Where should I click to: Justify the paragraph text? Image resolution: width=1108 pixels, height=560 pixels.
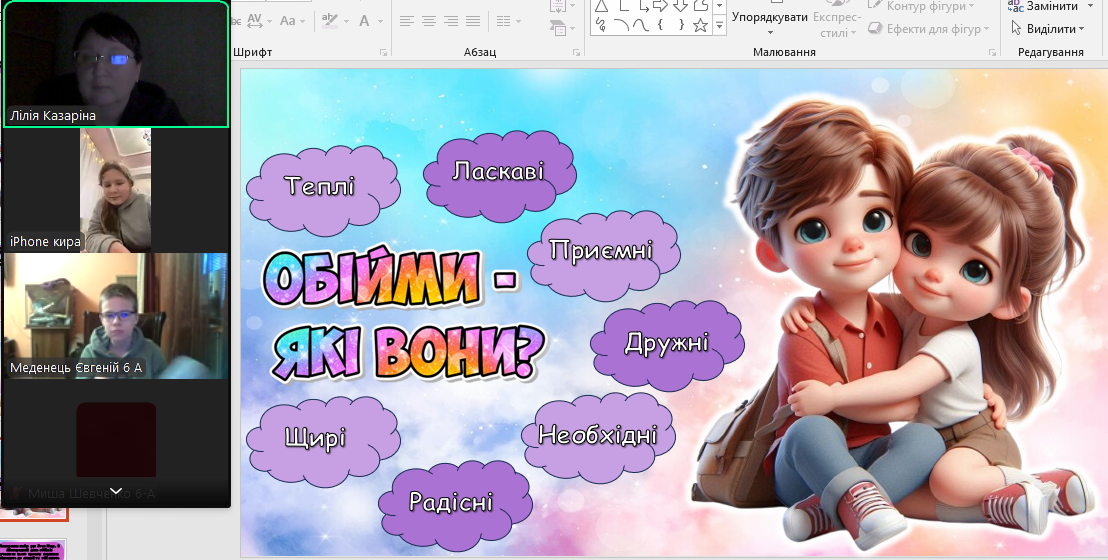pyautogui.click(x=474, y=21)
